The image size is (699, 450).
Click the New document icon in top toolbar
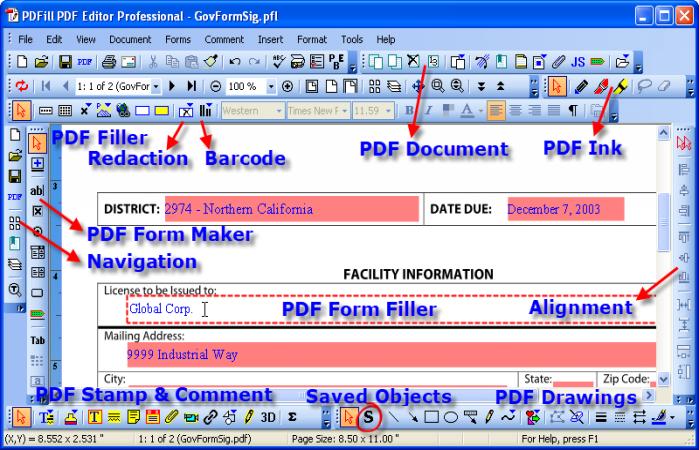tap(21, 62)
